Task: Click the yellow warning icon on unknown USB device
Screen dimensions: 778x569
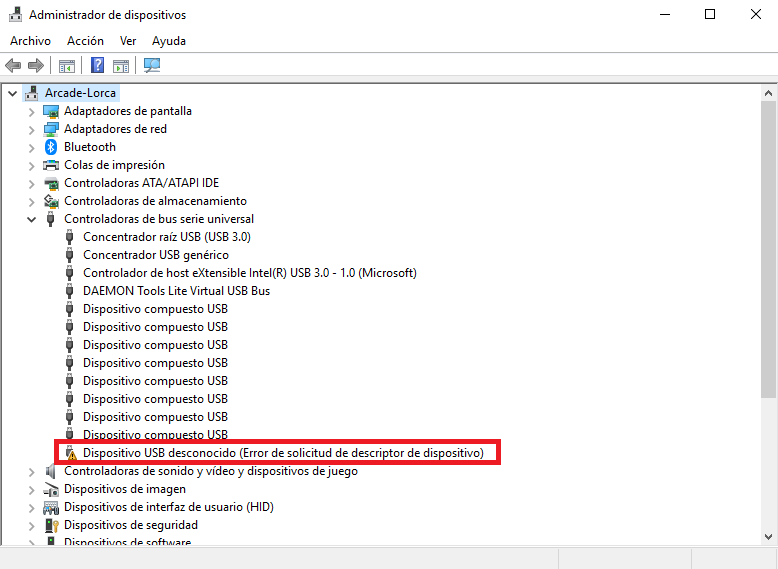Action: (71, 453)
